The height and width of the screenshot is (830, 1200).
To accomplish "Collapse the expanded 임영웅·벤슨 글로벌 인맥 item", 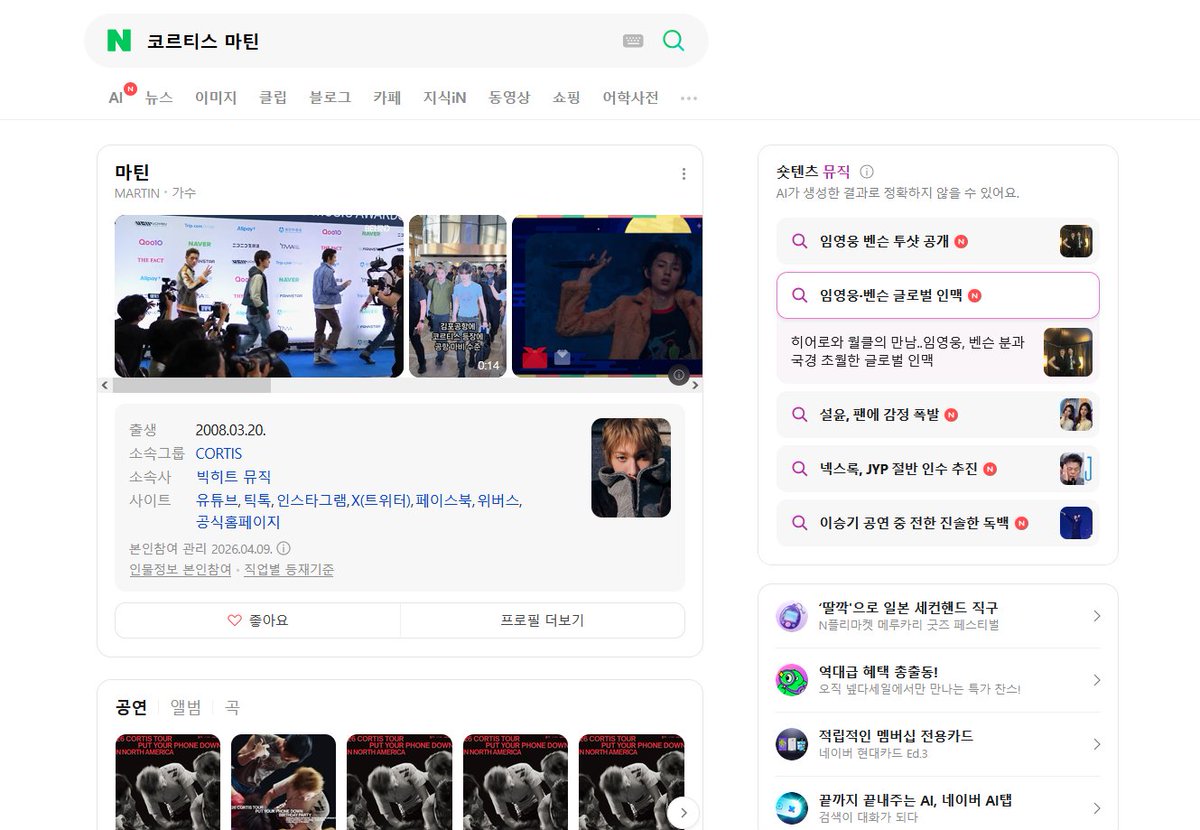I will click(938, 295).
